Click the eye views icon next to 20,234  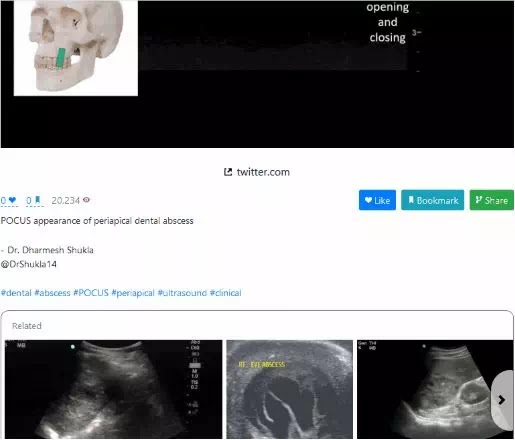coord(86,200)
